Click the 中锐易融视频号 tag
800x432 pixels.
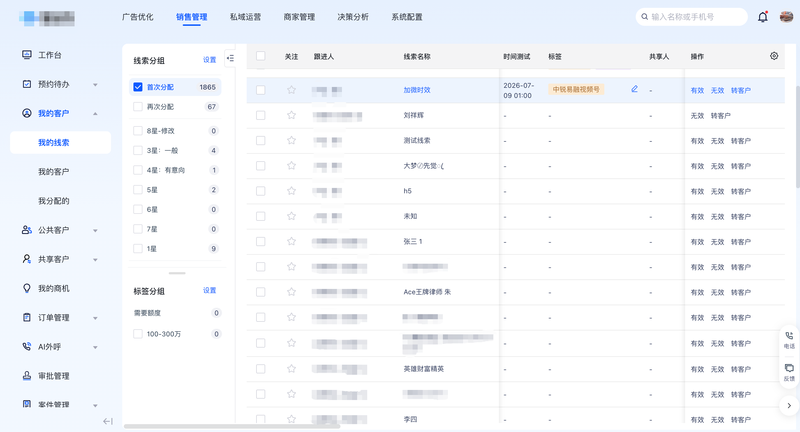576,89
